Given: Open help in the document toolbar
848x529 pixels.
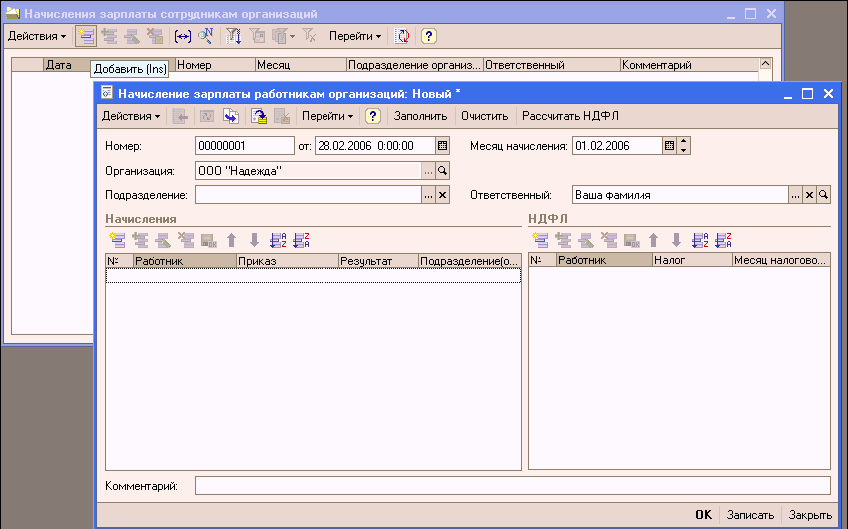Looking at the screenshot, I should pos(372,116).
